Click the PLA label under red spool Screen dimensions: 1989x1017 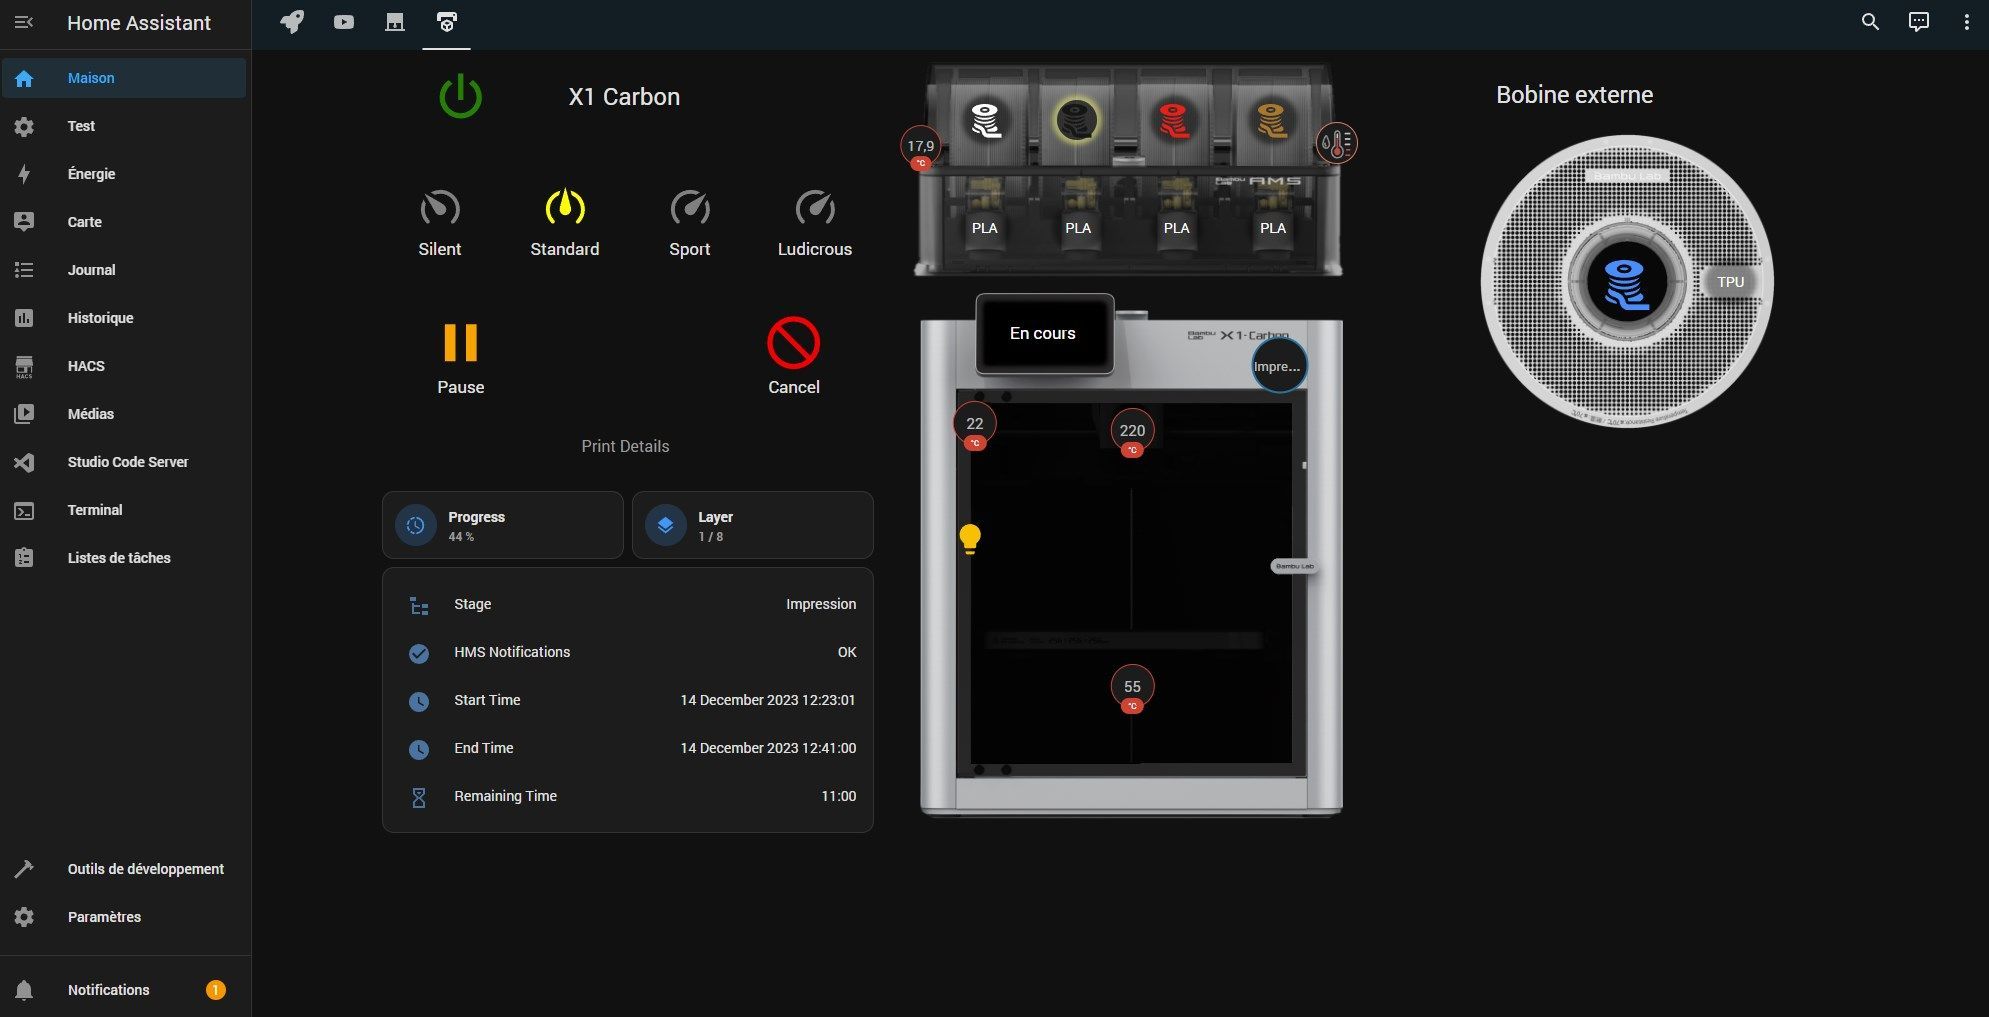pos(1177,228)
